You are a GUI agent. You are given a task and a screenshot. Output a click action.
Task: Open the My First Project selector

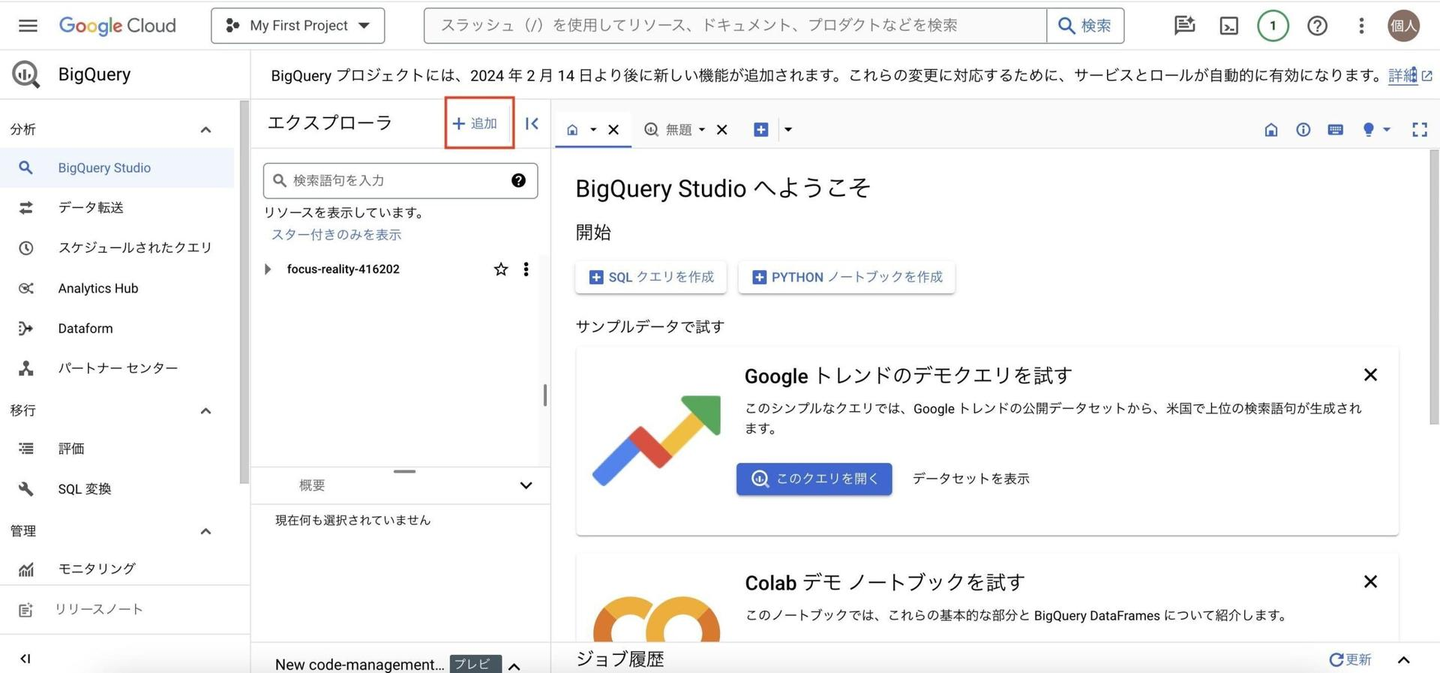[x=298, y=25]
